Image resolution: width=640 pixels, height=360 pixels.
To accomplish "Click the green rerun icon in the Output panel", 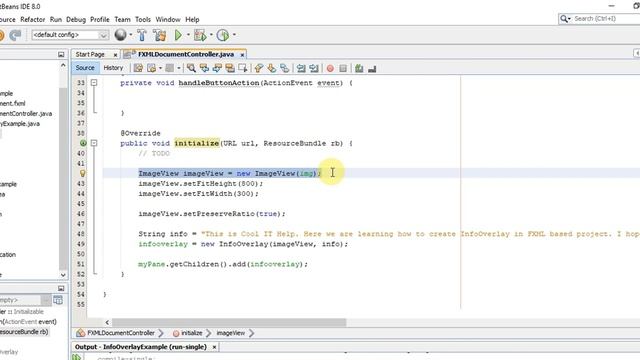I will click(77, 357).
